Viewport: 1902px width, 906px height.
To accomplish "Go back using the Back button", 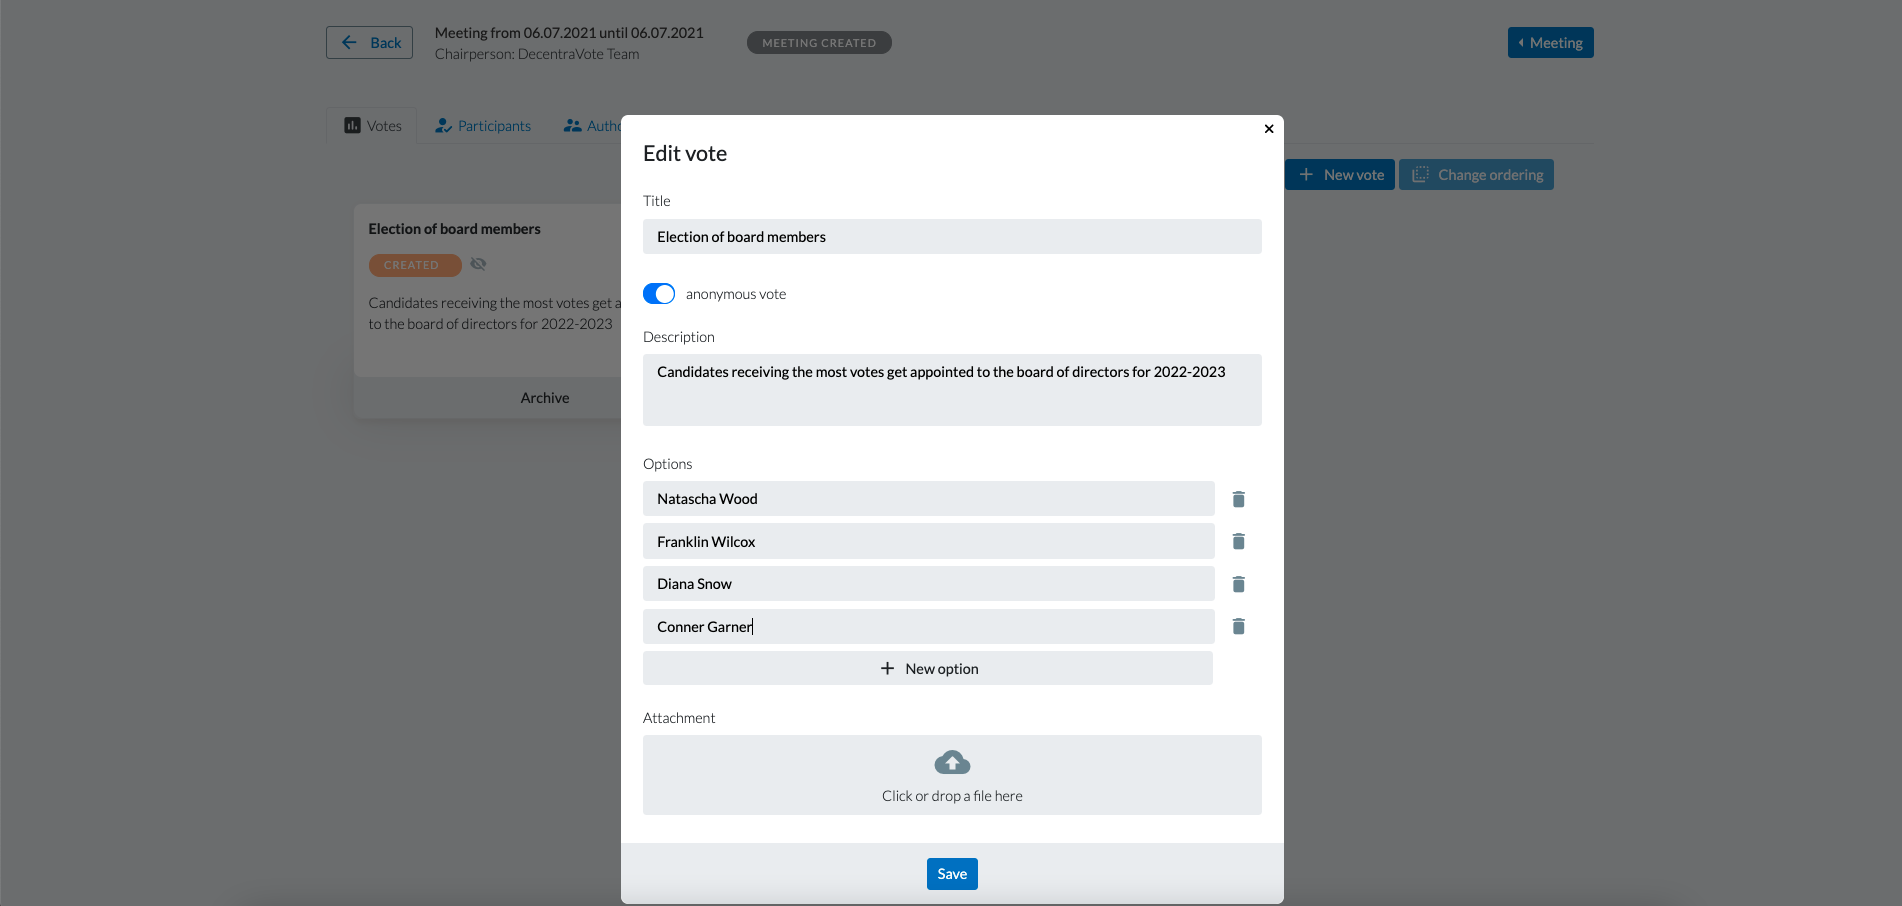I will click(x=369, y=43).
